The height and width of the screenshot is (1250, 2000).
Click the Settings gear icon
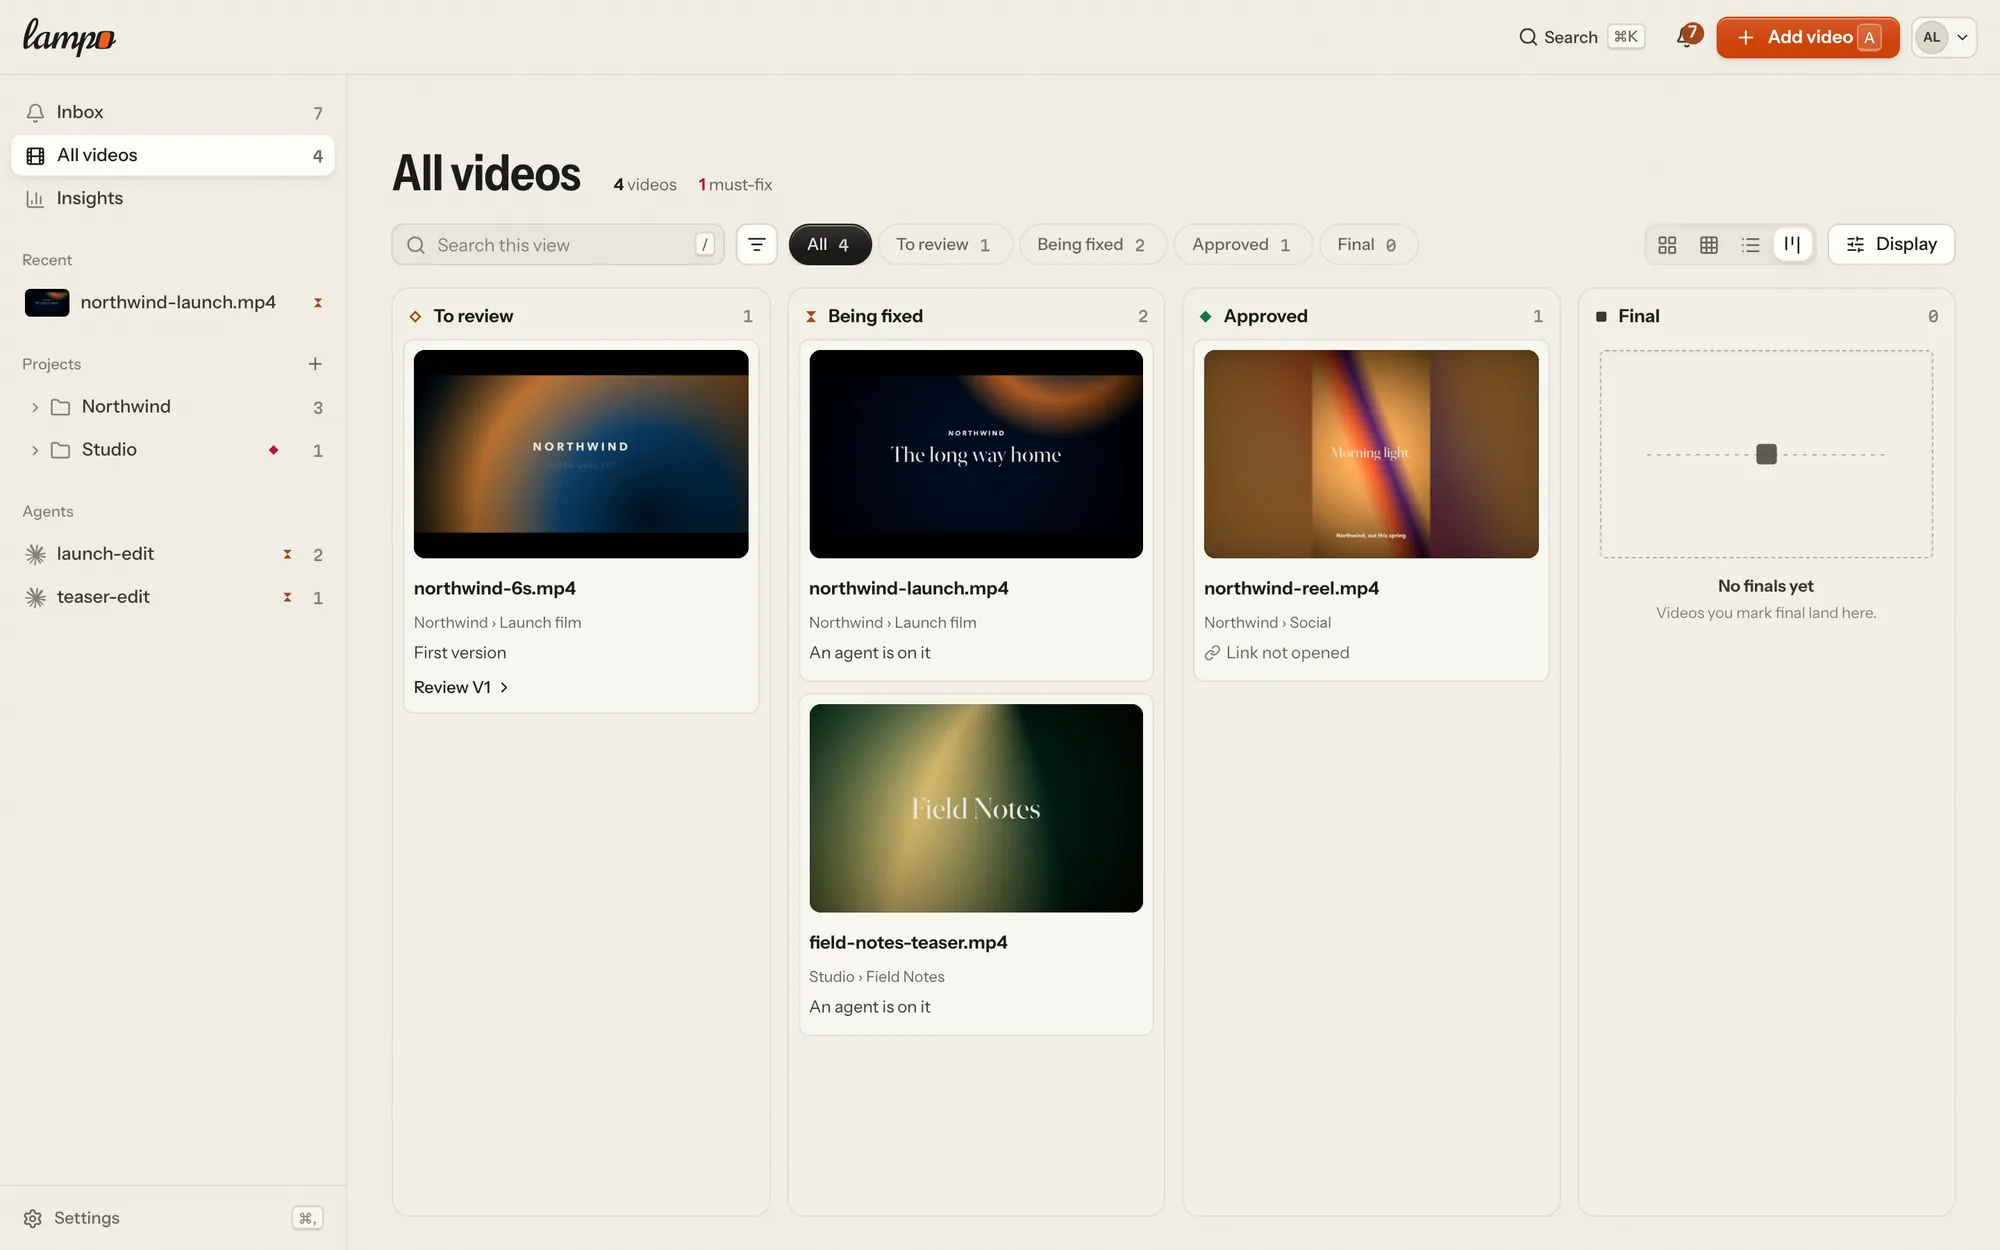coord(33,1218)
